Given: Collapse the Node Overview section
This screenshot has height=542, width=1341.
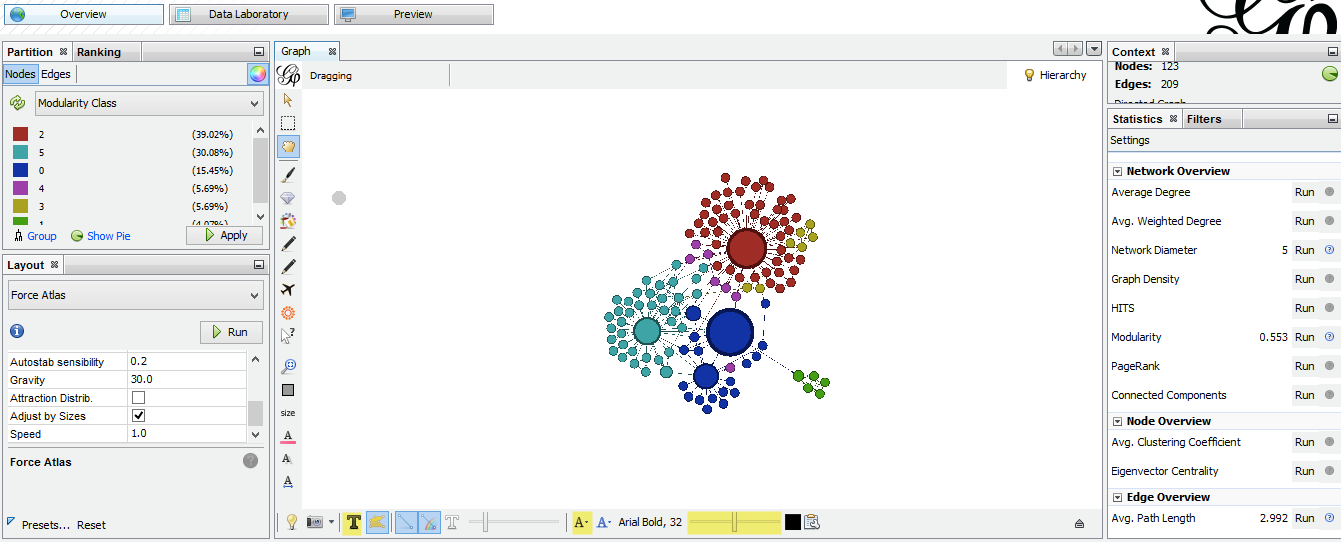Looking at the screenshot, I should click(x=1118, y=421).
